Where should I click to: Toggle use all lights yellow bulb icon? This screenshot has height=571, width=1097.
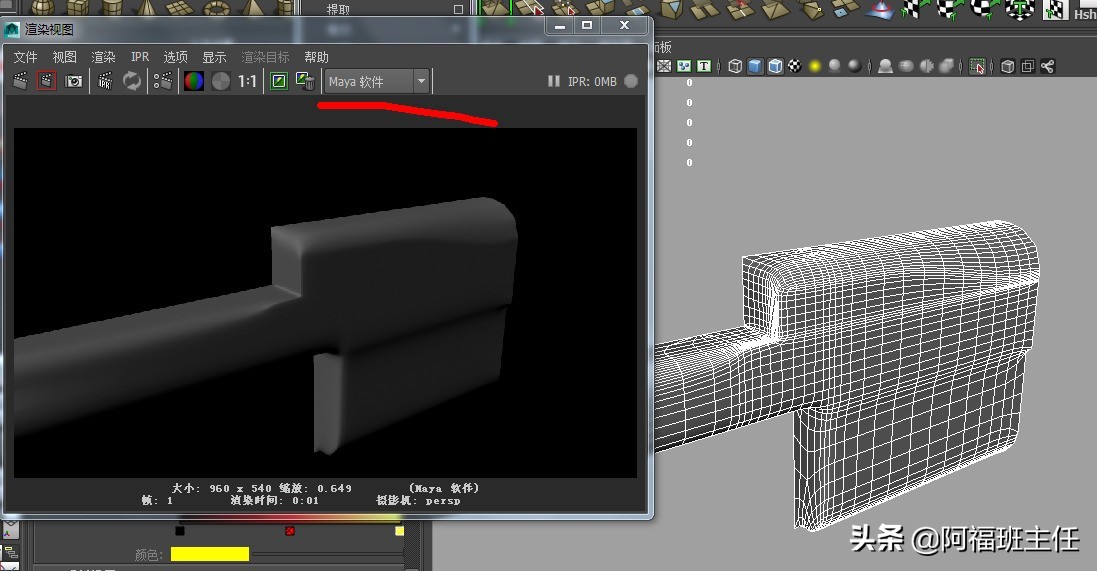pos(815,66)
